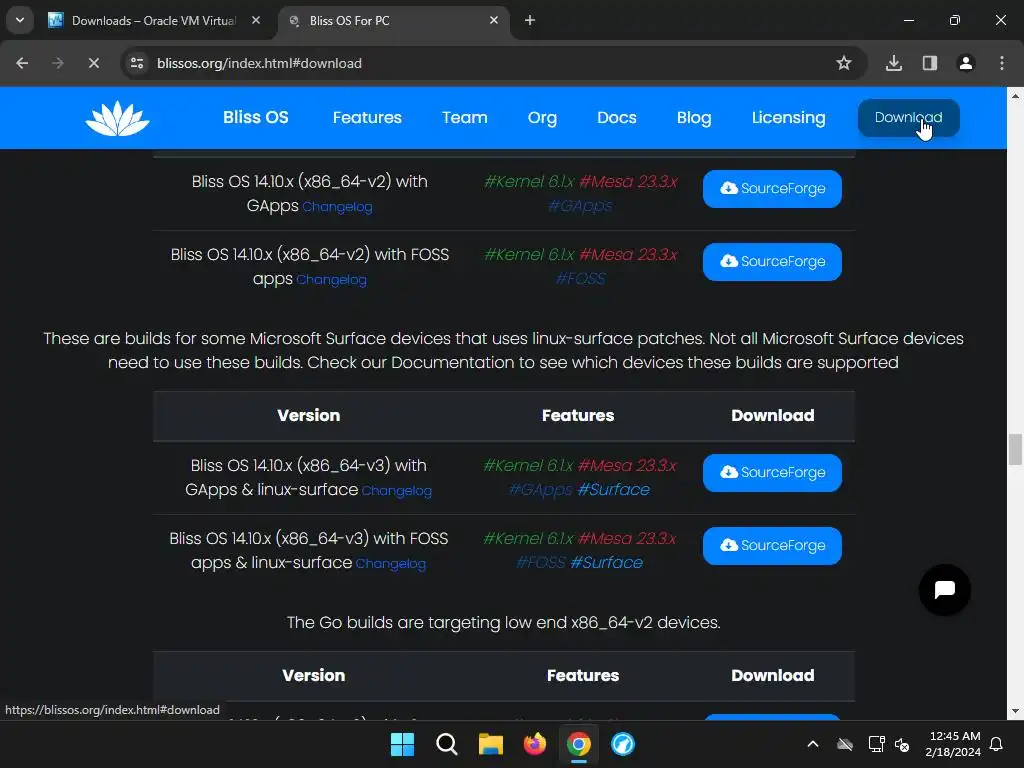Open Licensing nav menu item
1024x768 pixels.
pos(788,118)
